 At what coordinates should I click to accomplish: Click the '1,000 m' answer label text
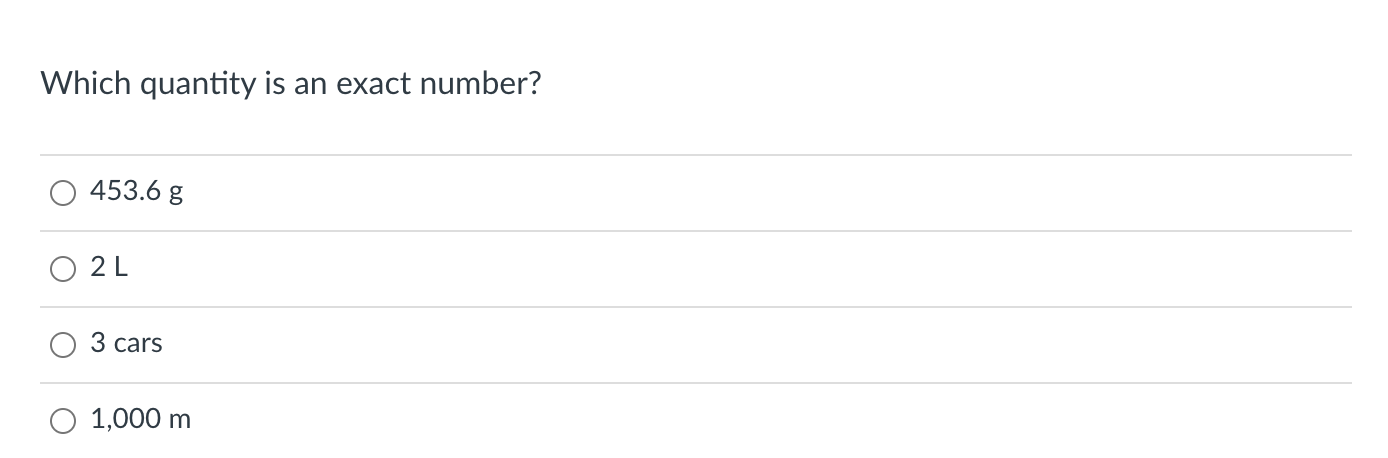pyautogui.click(x=140, y=419)
